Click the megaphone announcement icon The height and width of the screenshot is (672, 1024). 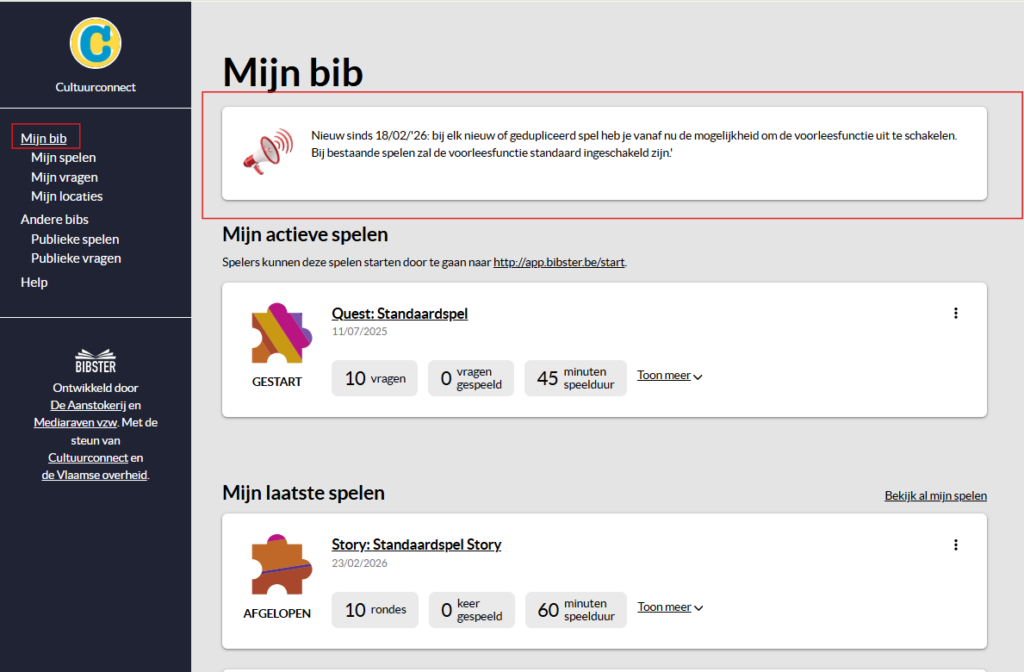pos(268,152)
